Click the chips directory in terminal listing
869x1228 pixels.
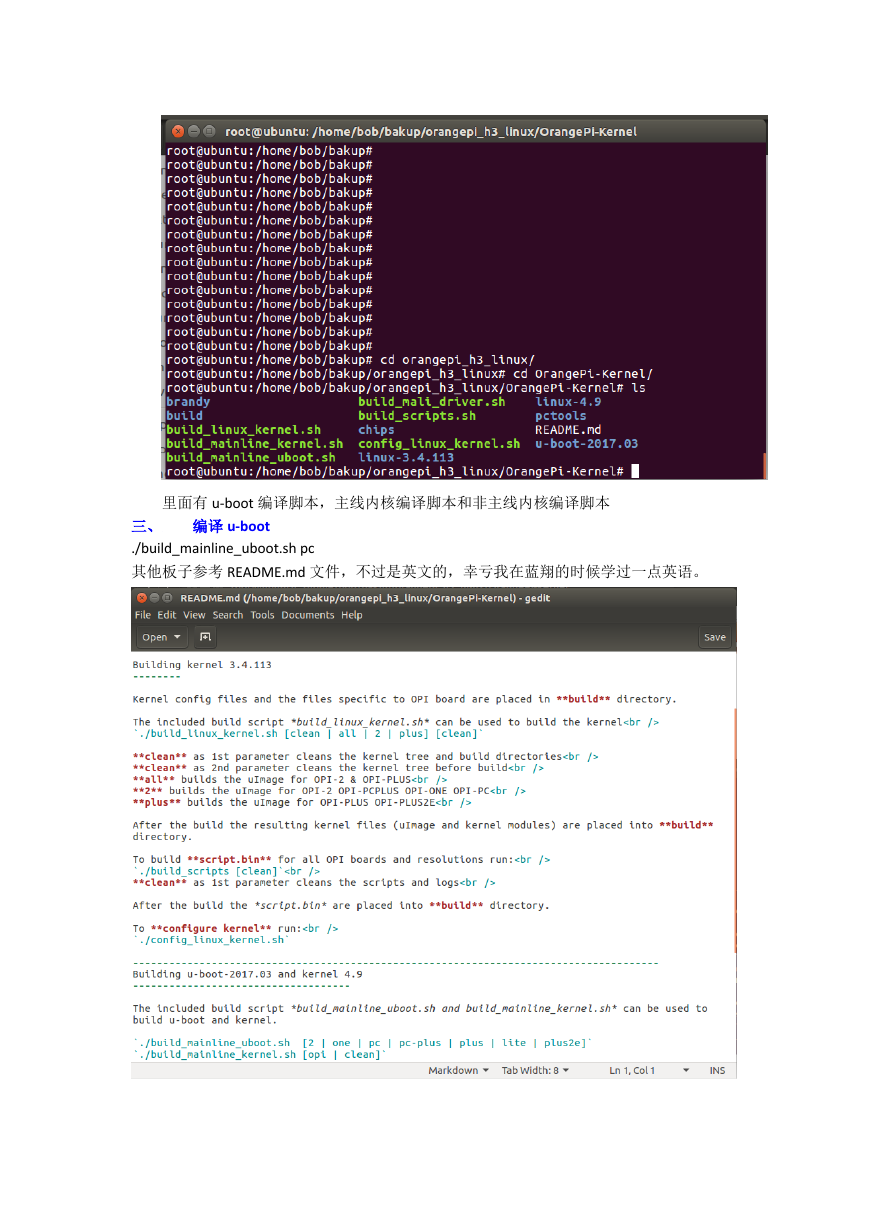click(x=376, y=430)
